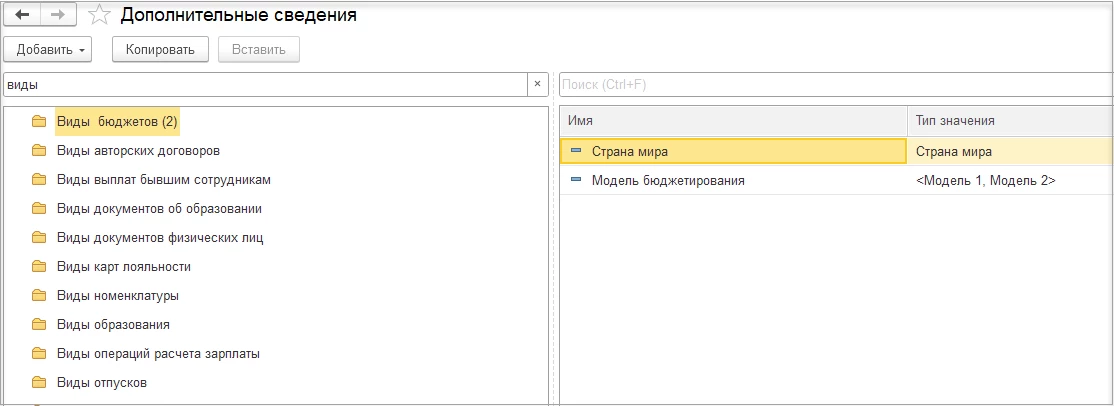Click the back navigation arrow
The width and height of the screenshot is (1114, 406).
click(22, 15)
